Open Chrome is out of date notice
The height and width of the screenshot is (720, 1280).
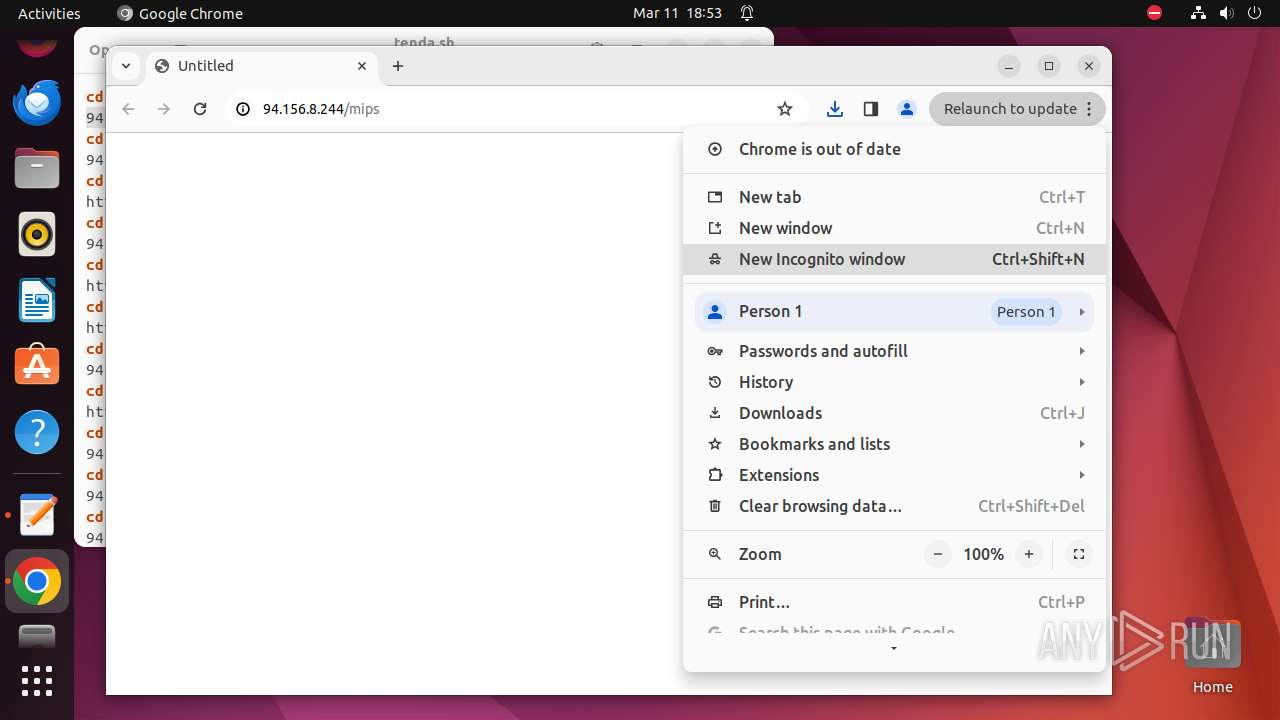pyautogui.click(x=895, y=149)
